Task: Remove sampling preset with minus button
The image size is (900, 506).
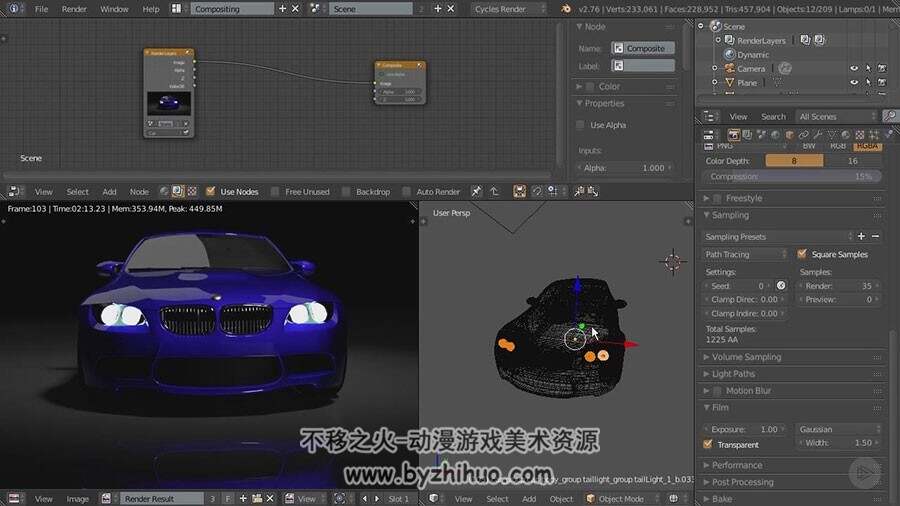Action: 875,236
